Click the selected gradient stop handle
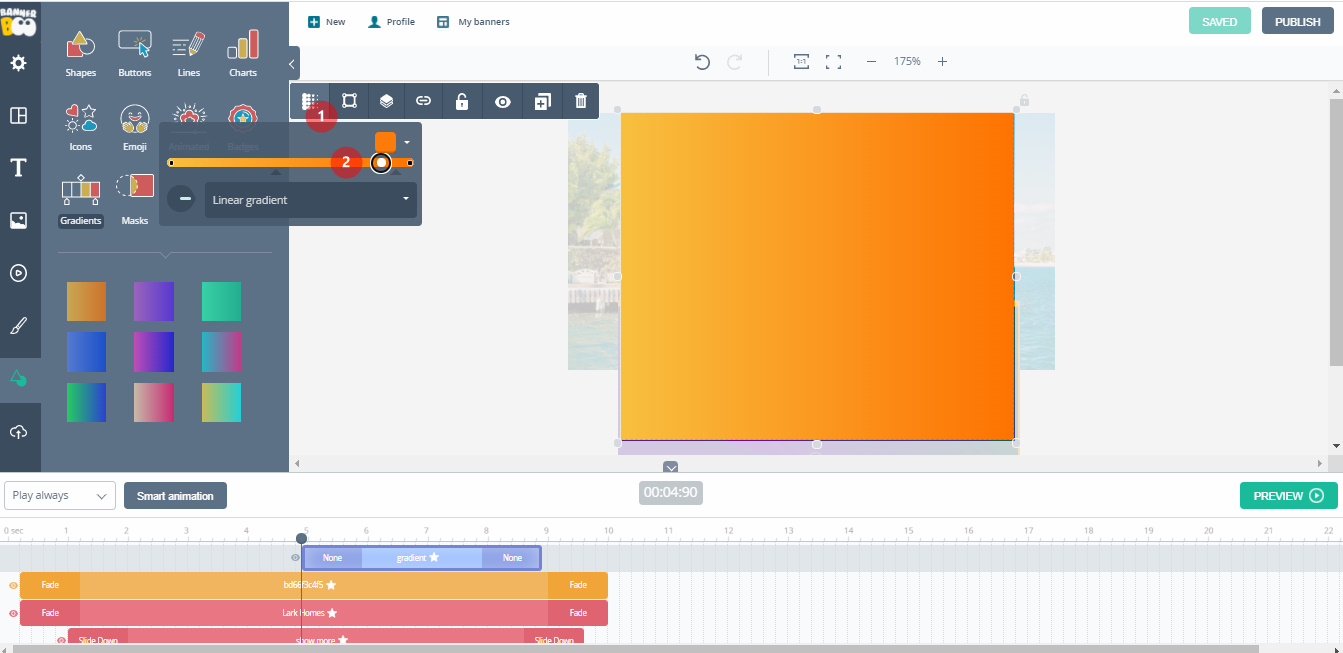 point(381,162)
